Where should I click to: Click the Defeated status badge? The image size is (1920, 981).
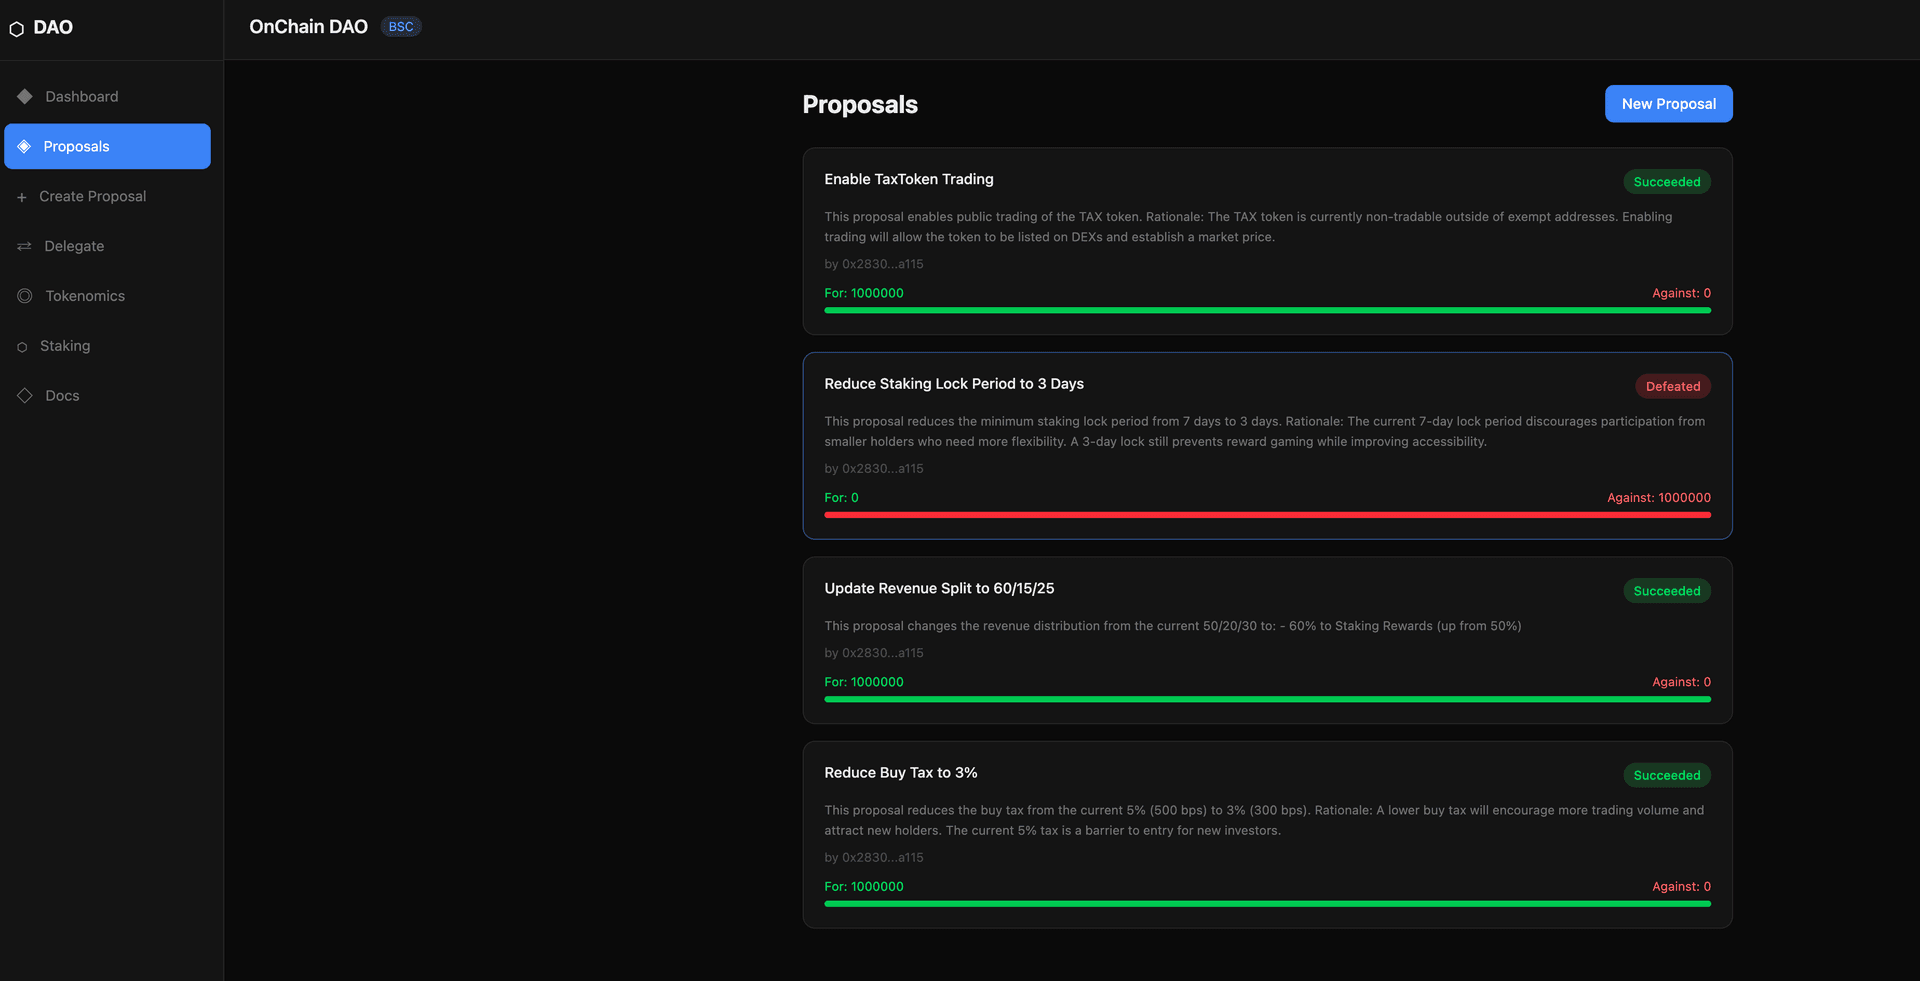click(1672, 386)
